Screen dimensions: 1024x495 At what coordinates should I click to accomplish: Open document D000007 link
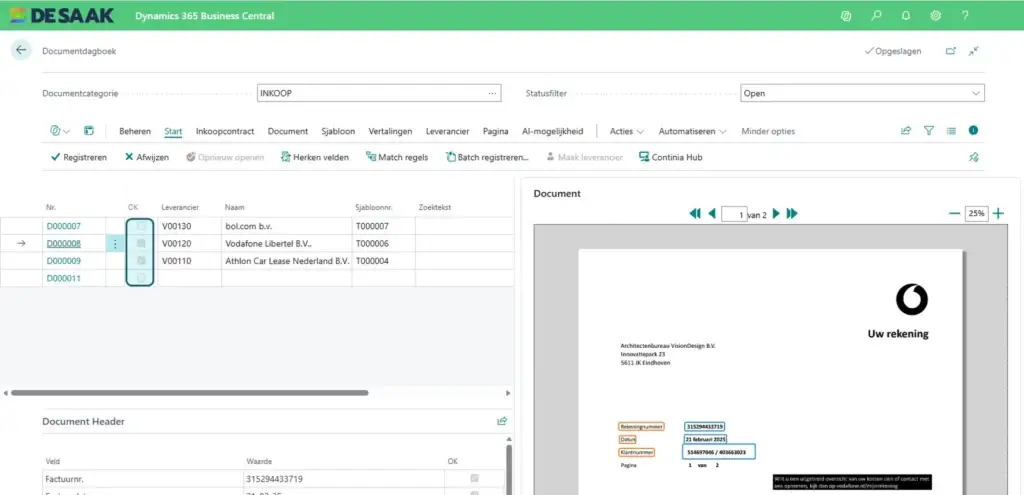(63, 226)
